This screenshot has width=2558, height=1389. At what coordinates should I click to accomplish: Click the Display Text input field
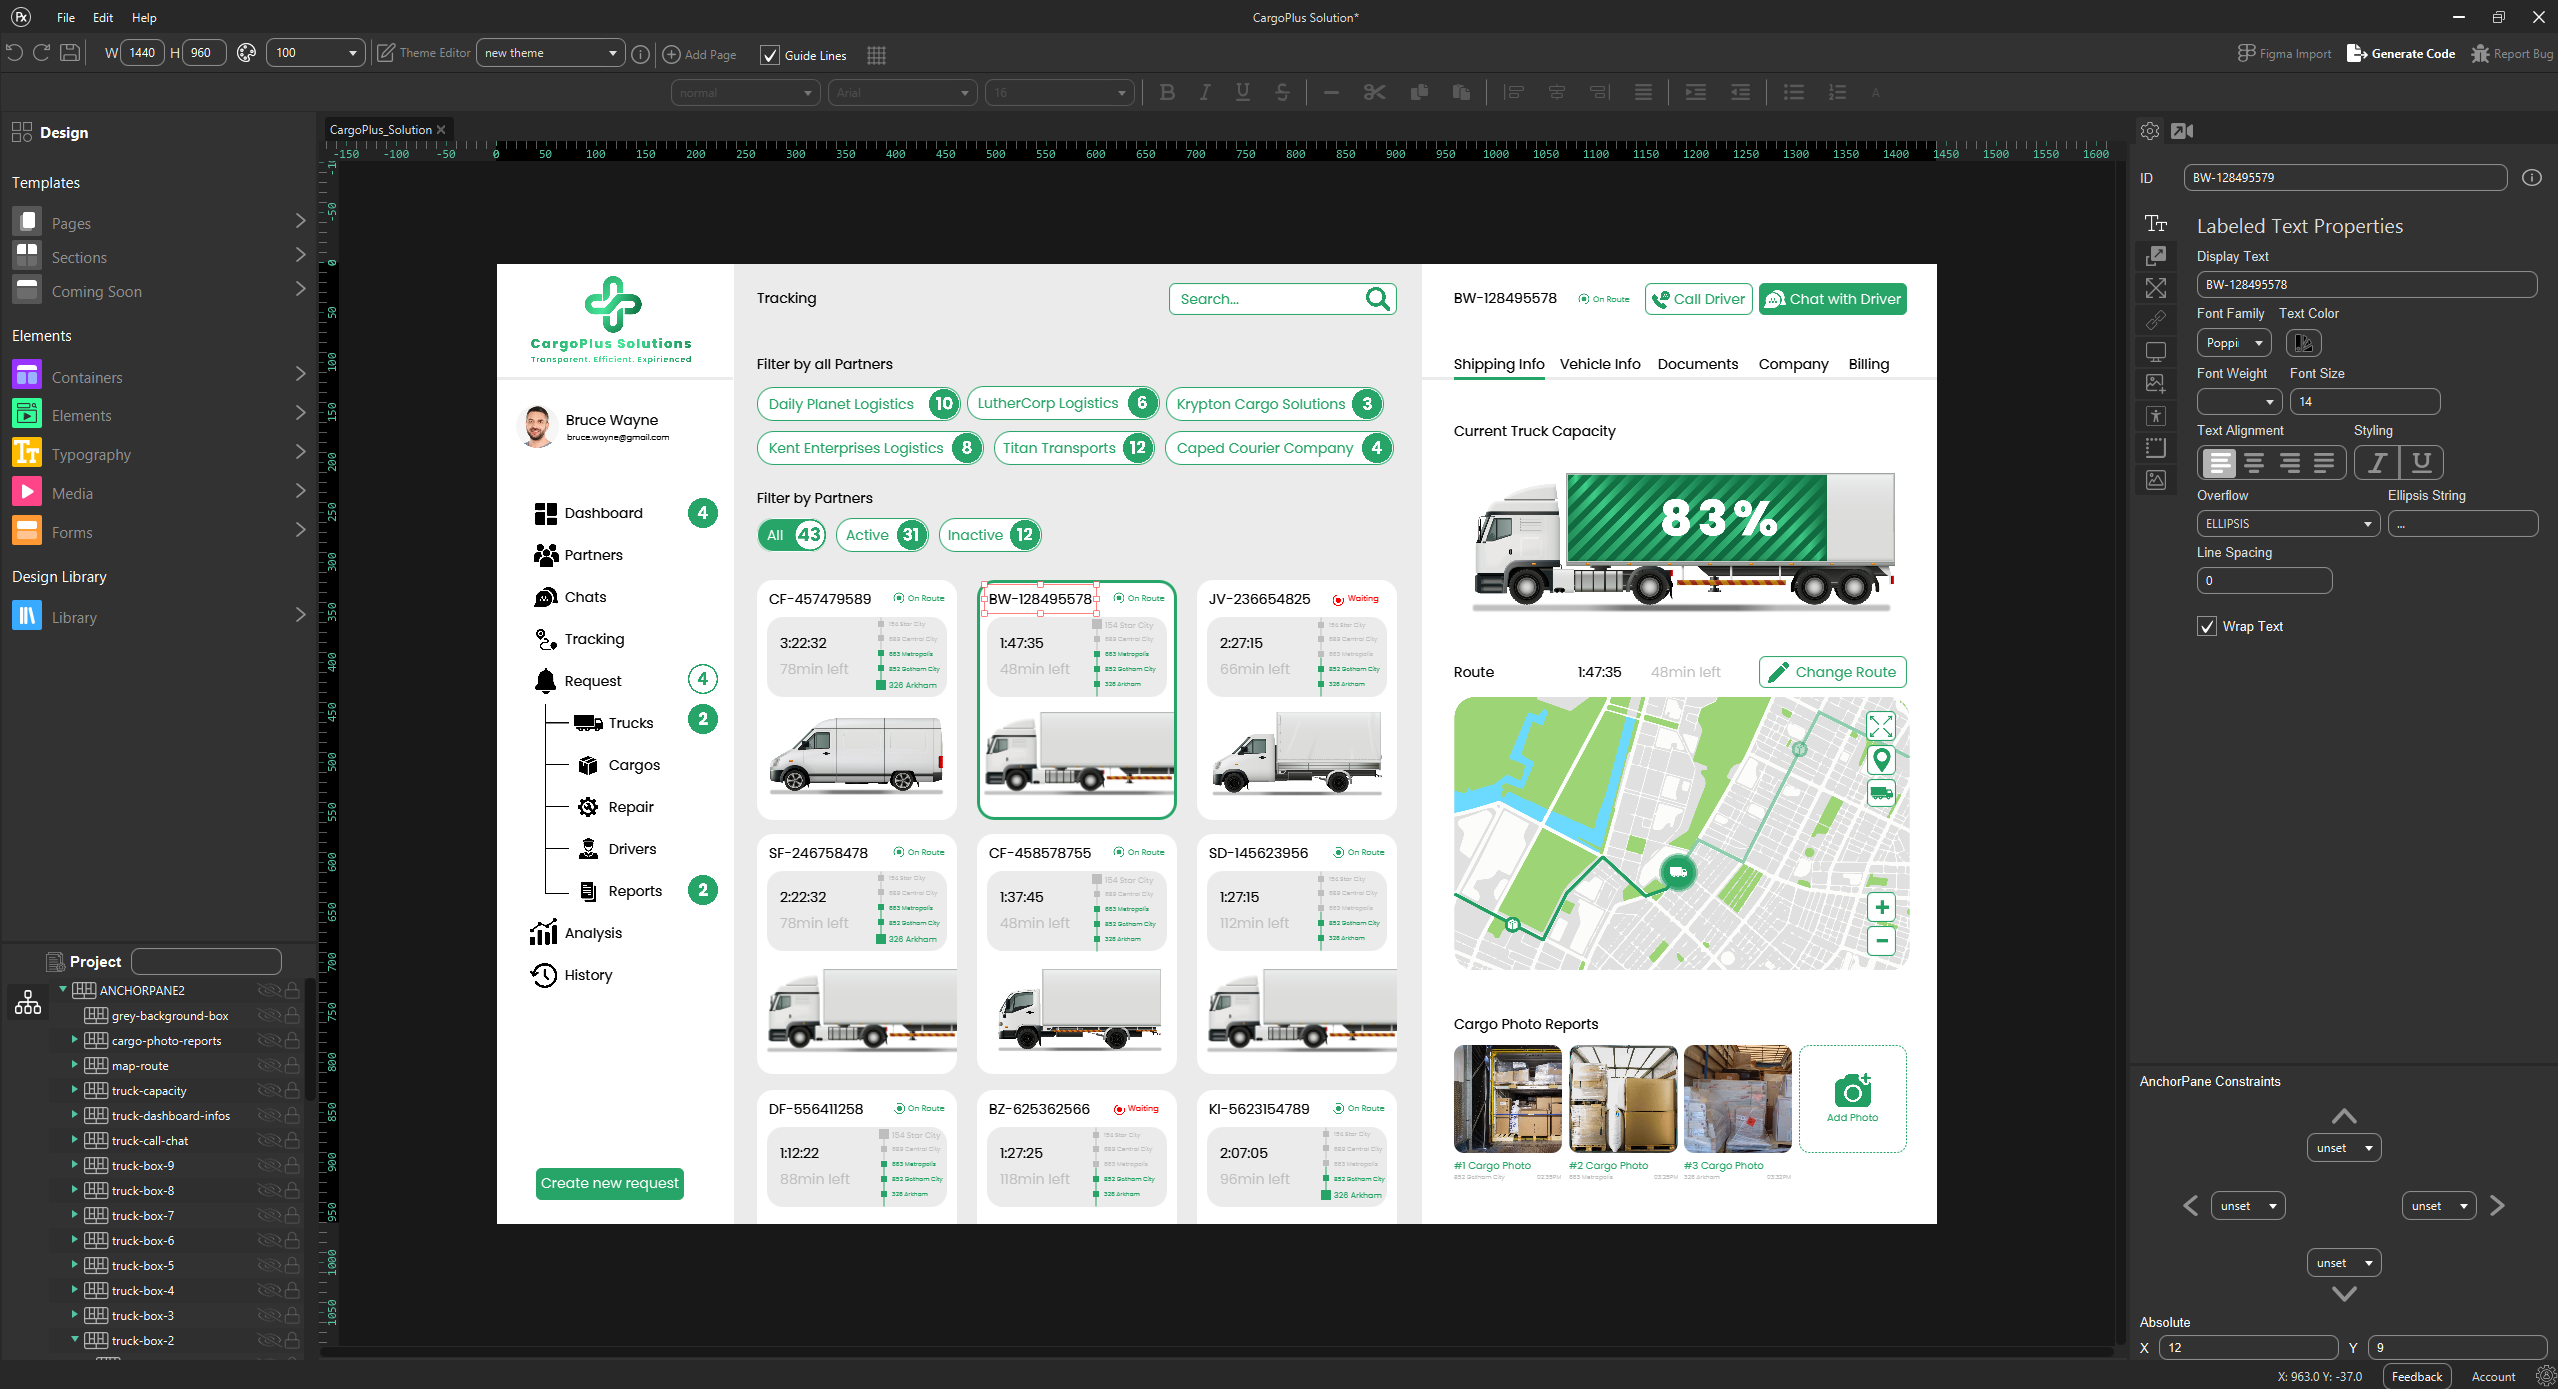2366,284
